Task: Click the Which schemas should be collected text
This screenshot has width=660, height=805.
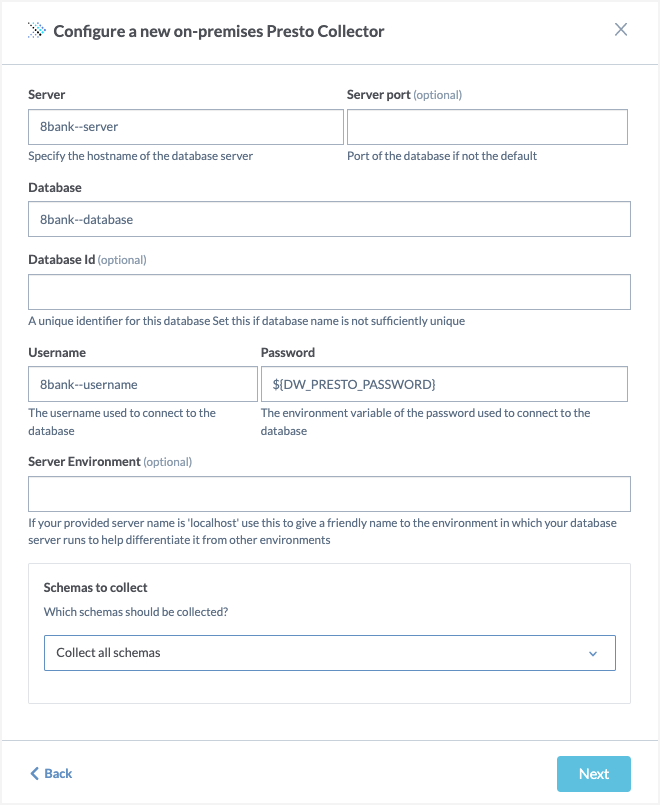Action: (x=136, y=612)
